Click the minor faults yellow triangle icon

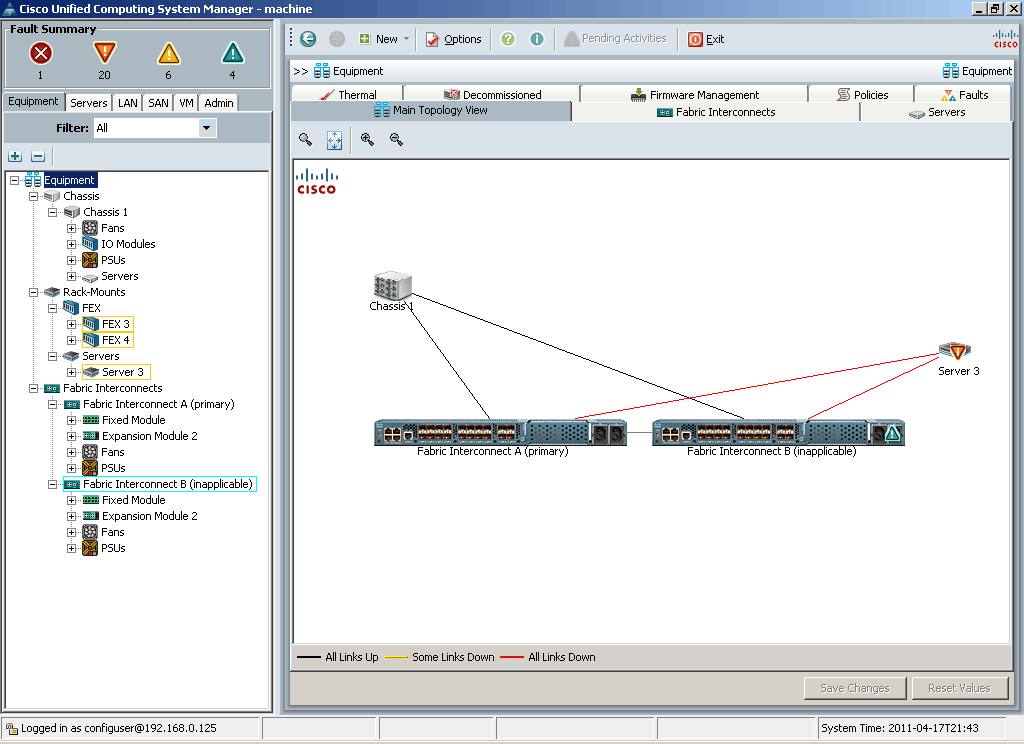[168, 54]
